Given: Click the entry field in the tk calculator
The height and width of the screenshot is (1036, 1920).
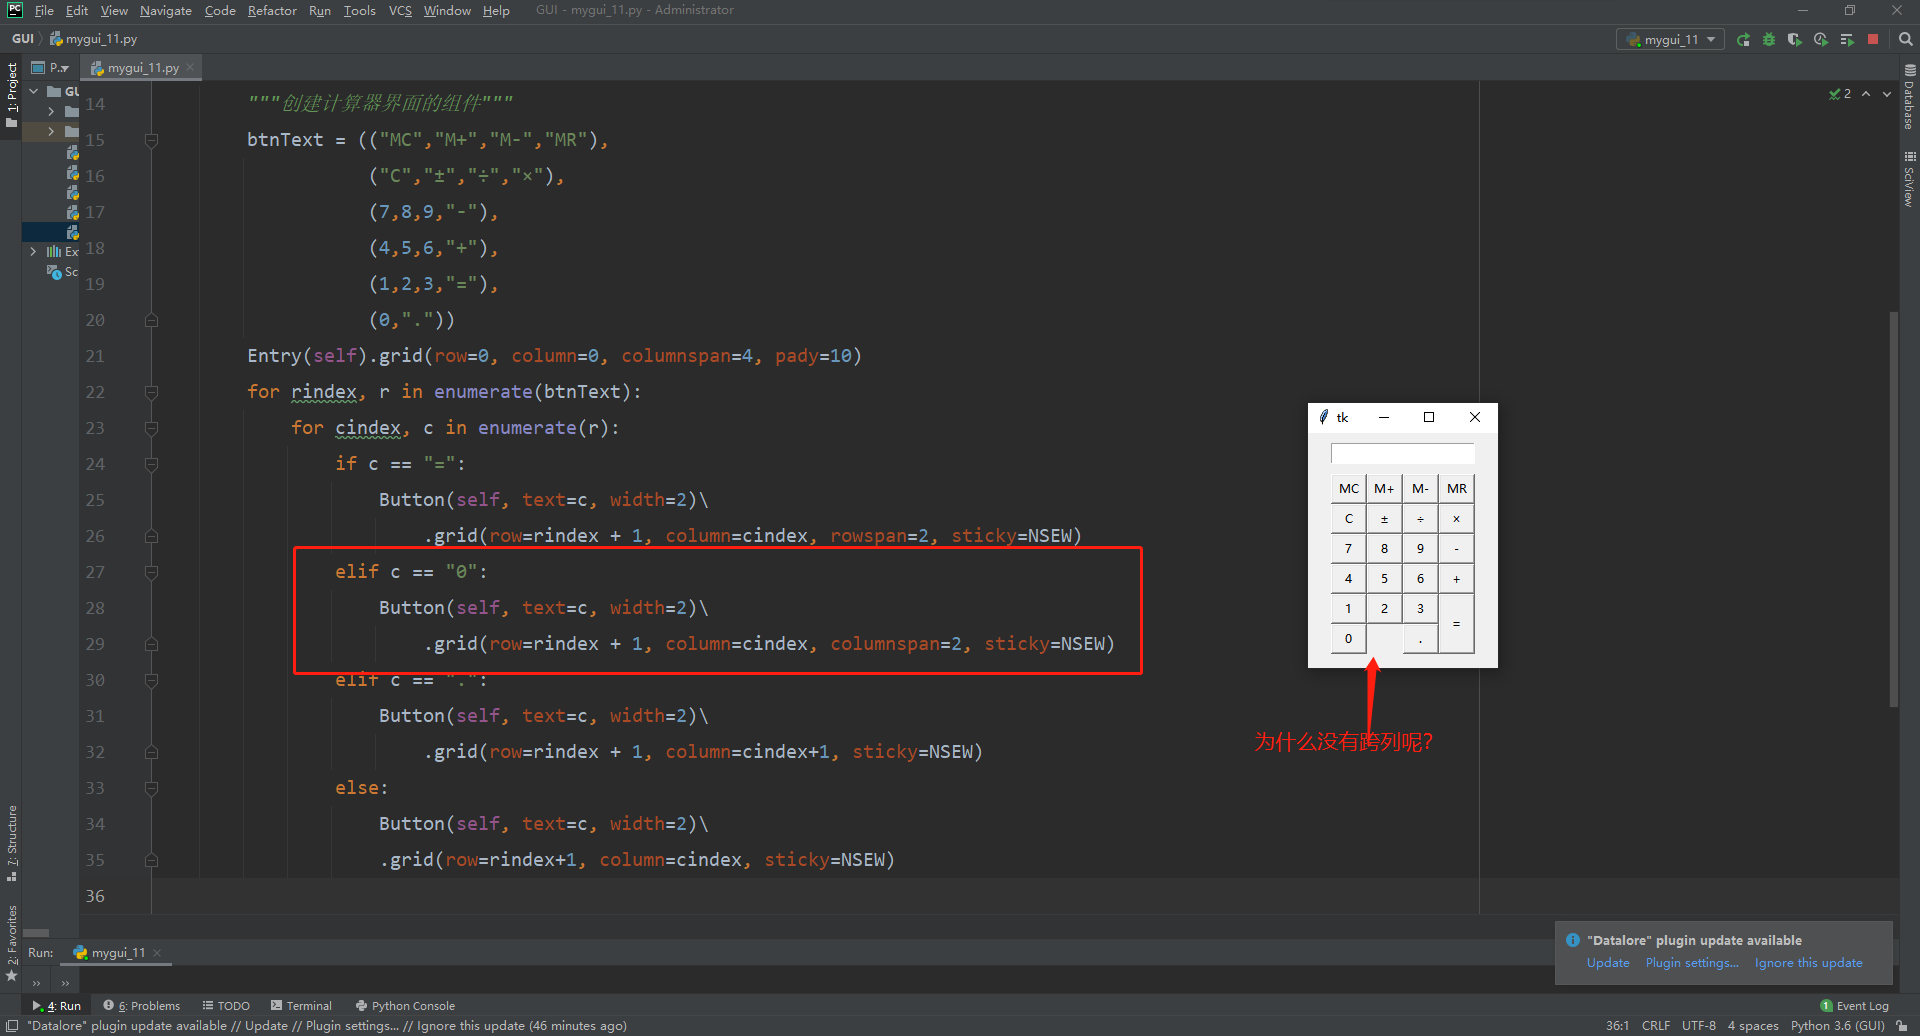Looking at the screenshot, I should point(1402,454).
